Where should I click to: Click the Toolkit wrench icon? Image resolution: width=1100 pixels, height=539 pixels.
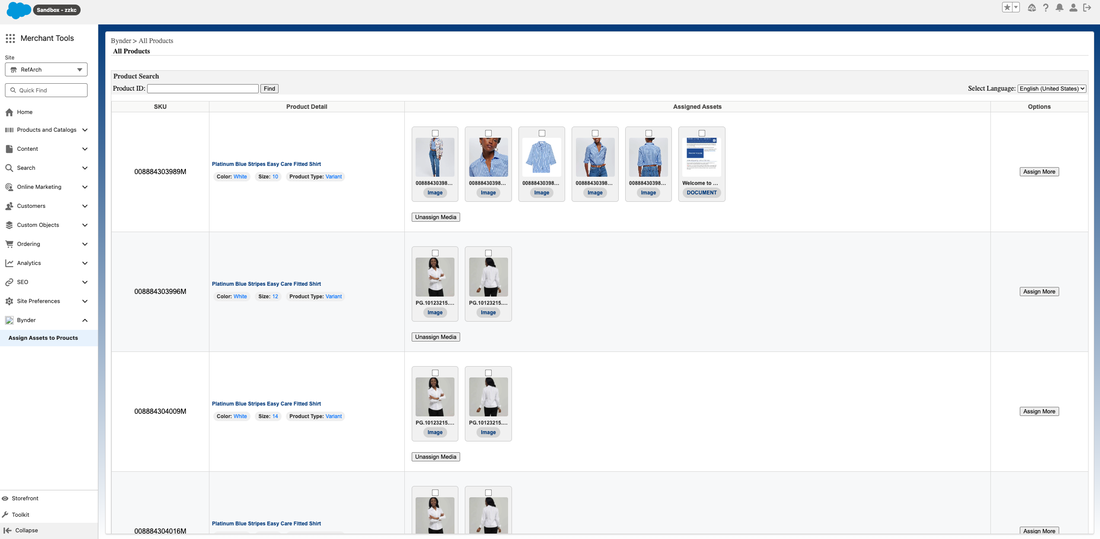(x=6, y=514)
